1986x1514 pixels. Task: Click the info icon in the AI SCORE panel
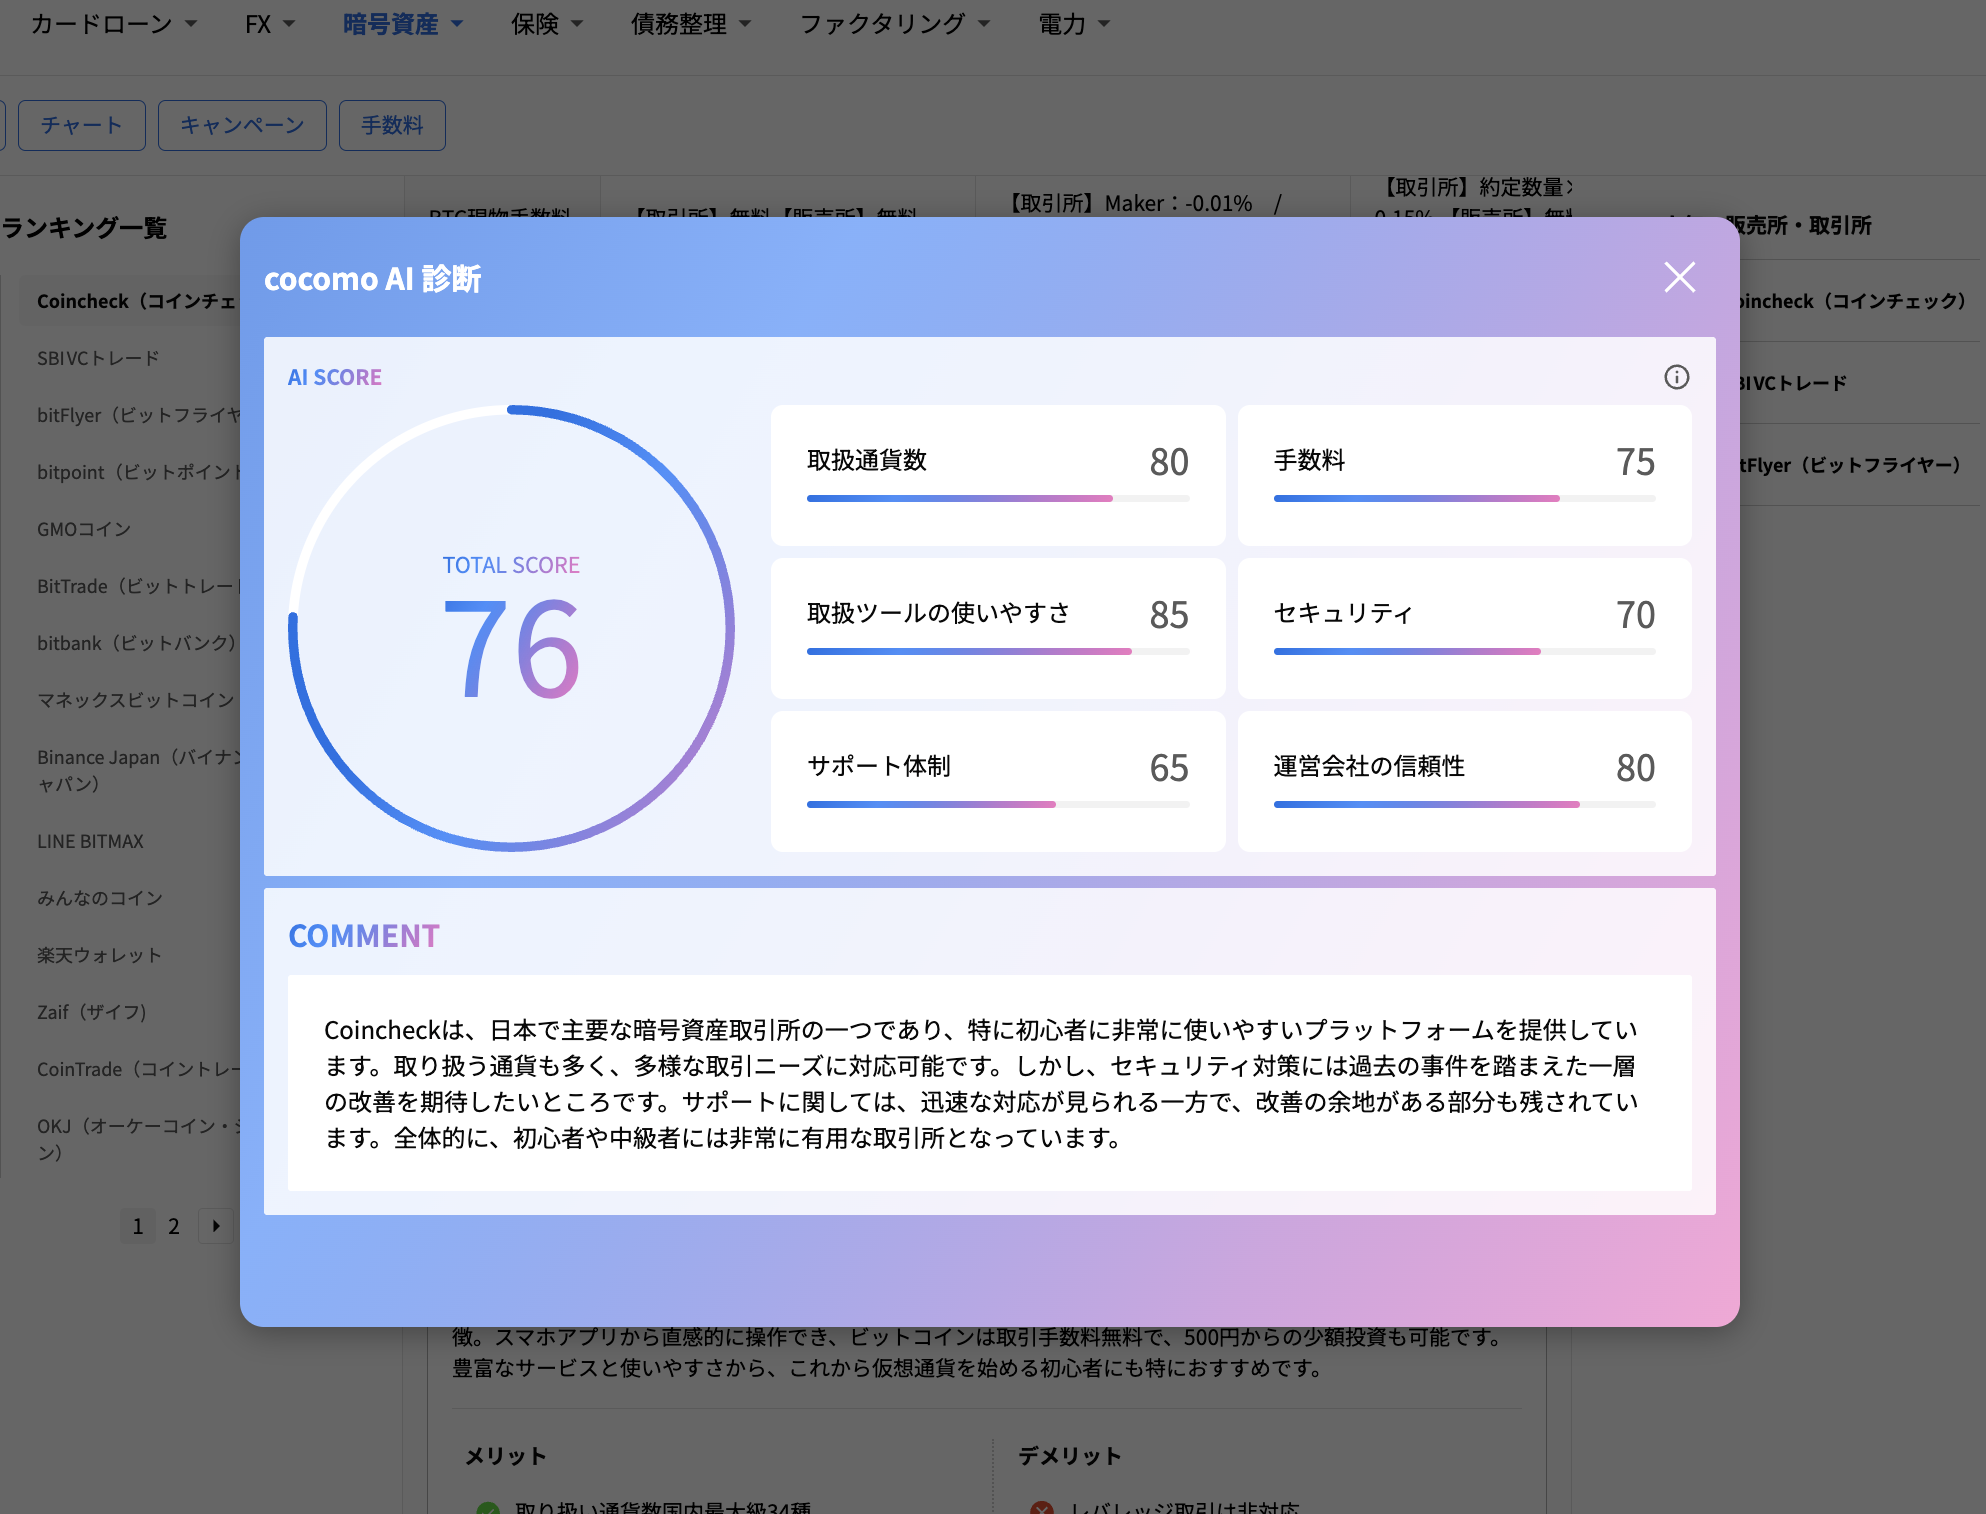(1678, 377)
